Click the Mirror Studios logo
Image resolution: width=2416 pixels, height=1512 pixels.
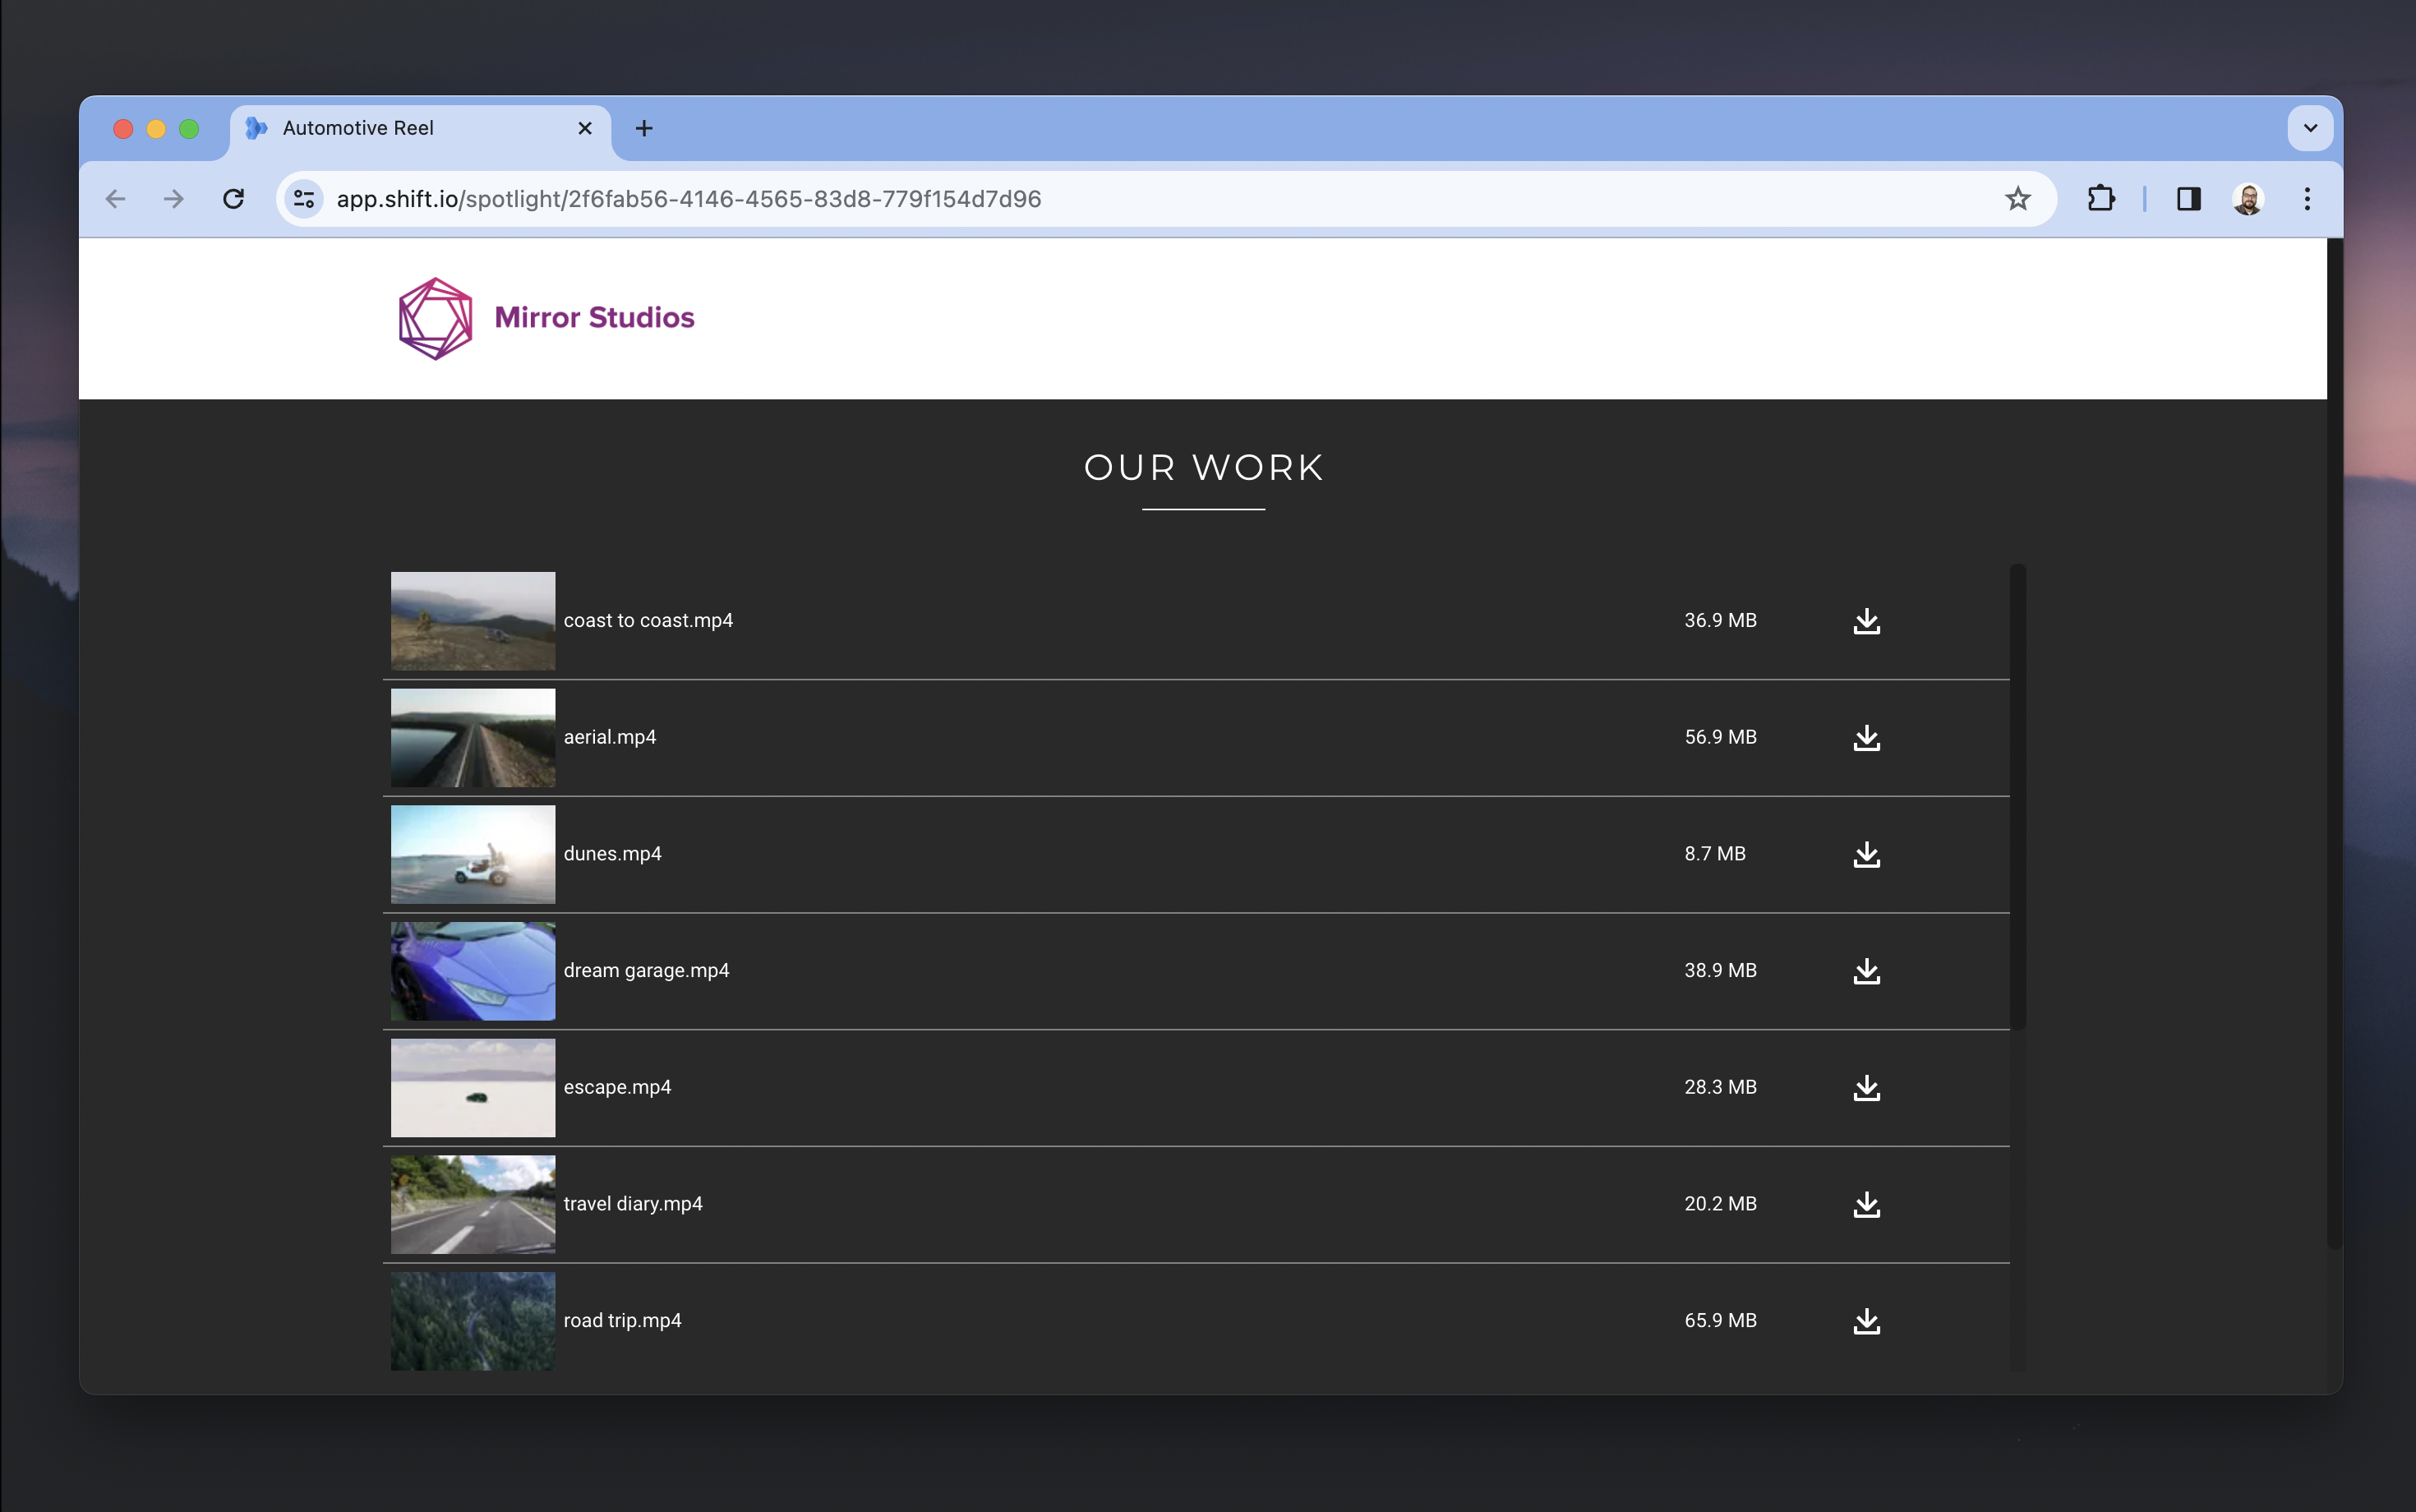tap(546, 318)
